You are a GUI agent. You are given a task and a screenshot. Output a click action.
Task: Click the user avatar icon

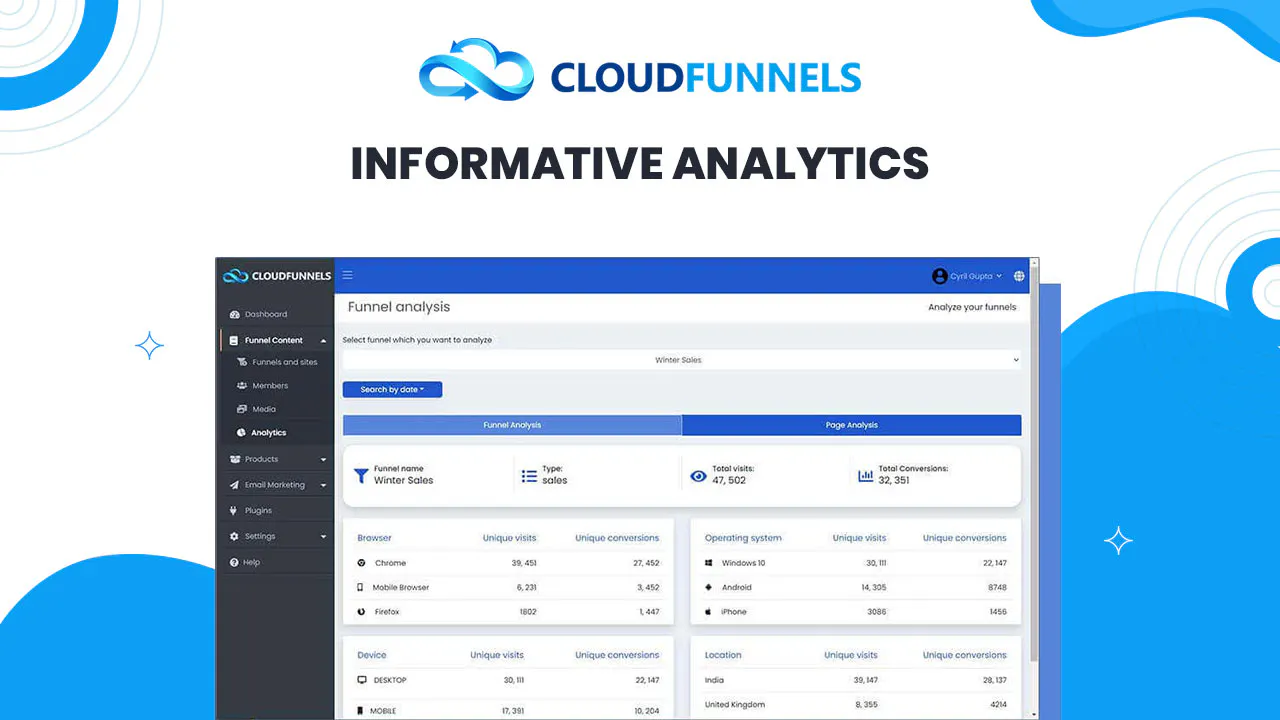(939, 276)
